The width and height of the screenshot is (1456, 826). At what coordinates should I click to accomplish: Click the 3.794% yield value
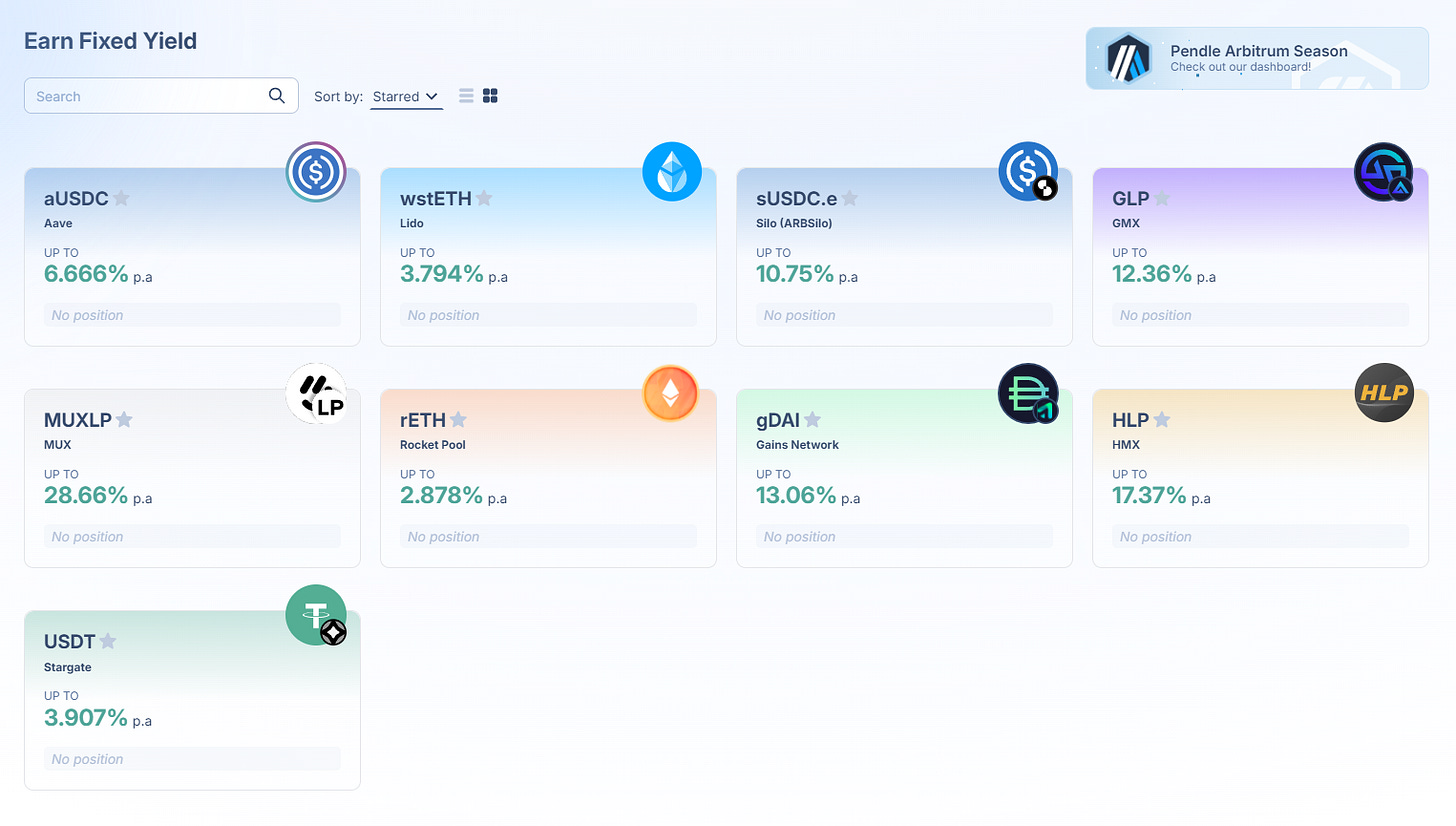tap(442, 274)
